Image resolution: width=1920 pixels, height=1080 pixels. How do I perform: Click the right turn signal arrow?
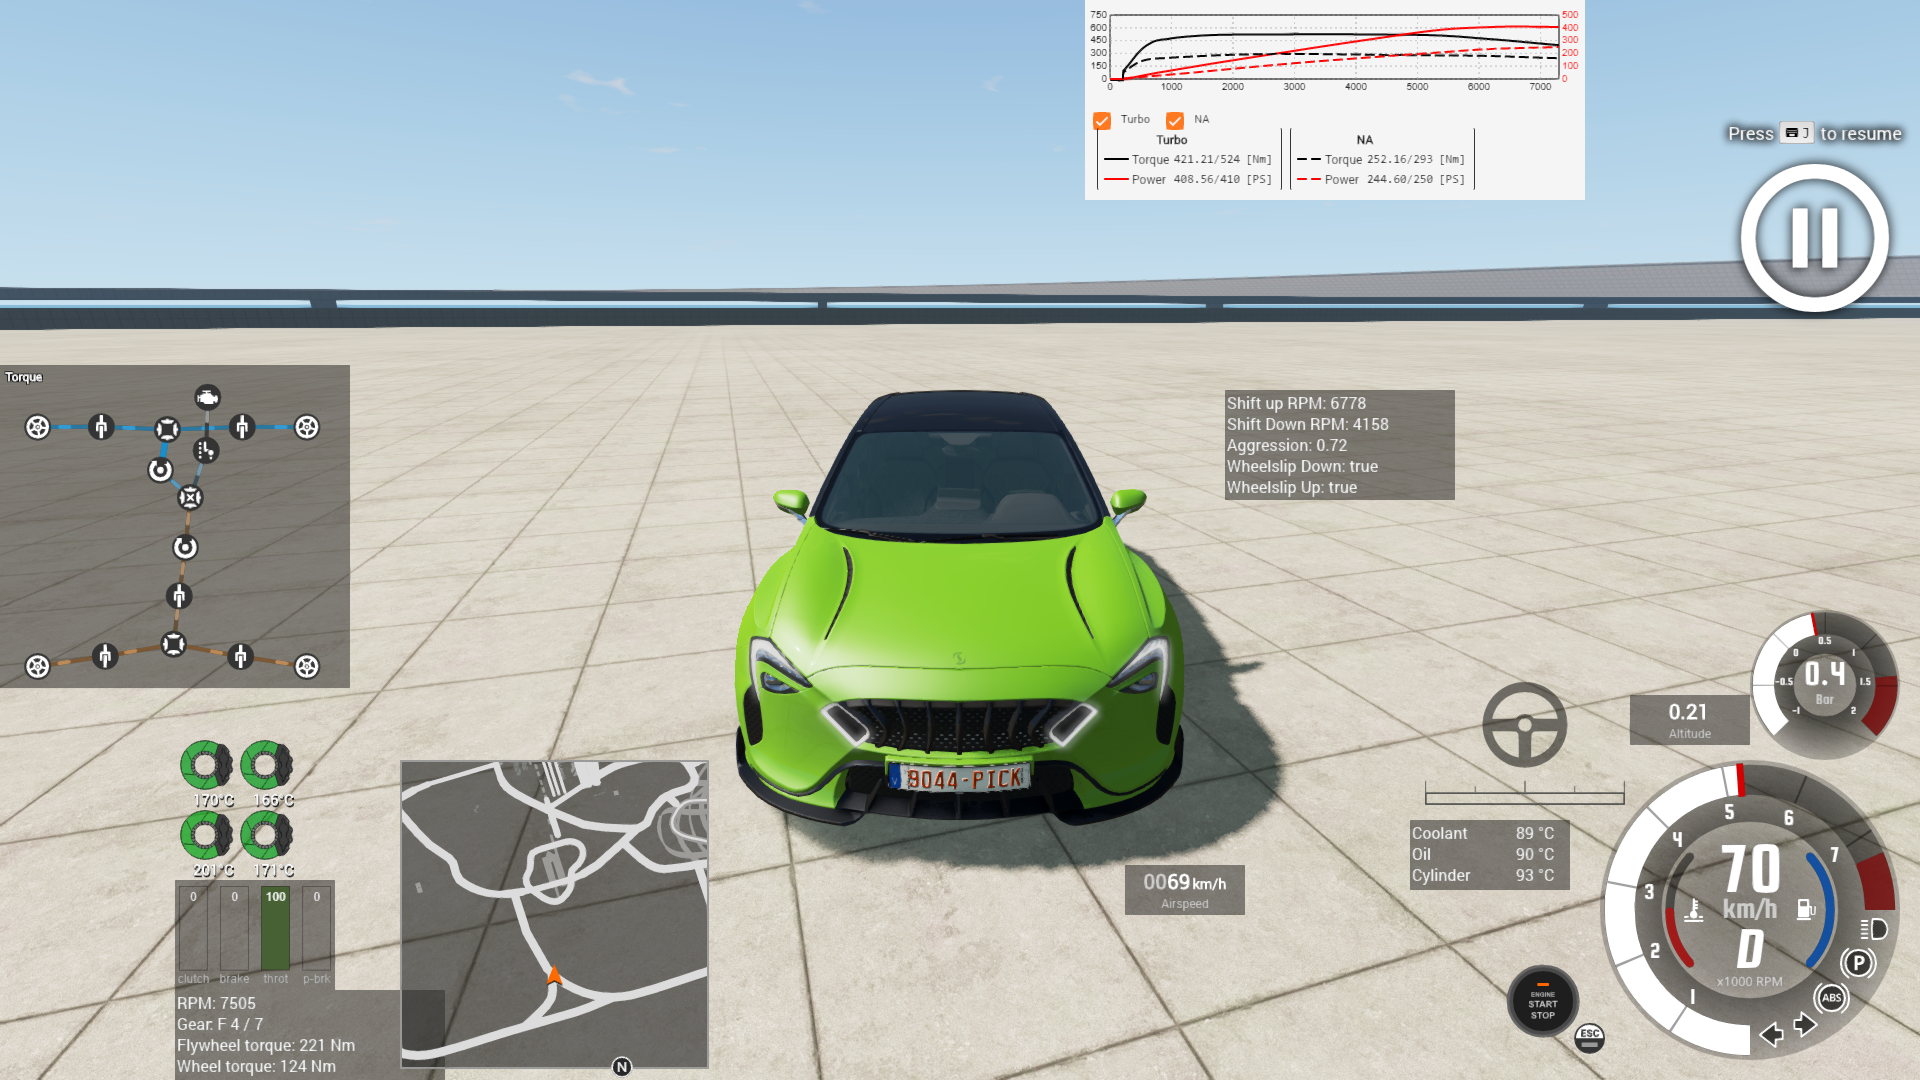pyautogui.click(x=1805, y=1025)
